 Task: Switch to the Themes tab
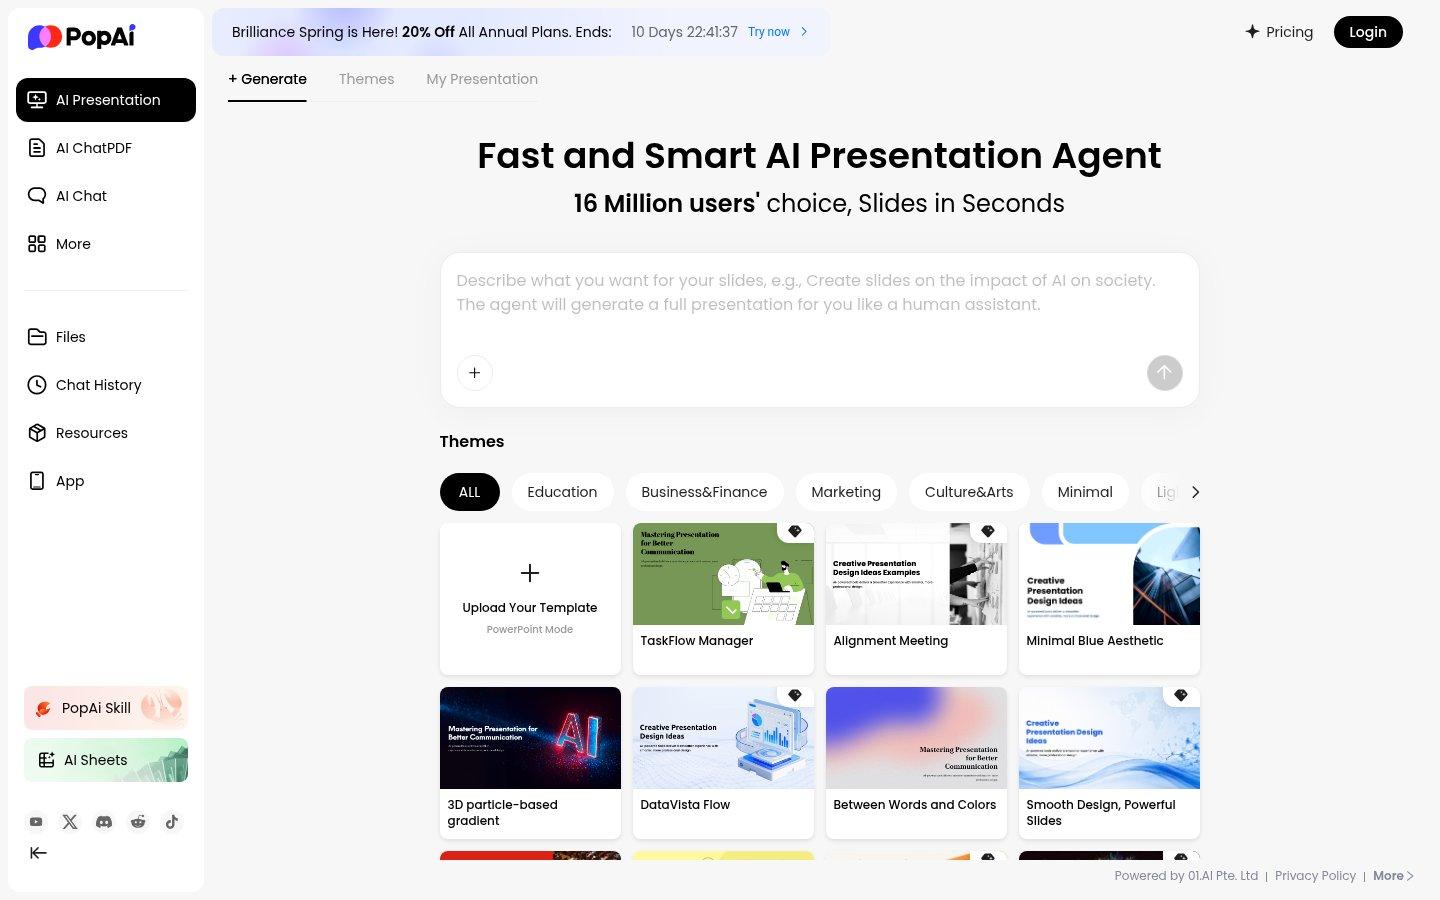pos(366,79)
